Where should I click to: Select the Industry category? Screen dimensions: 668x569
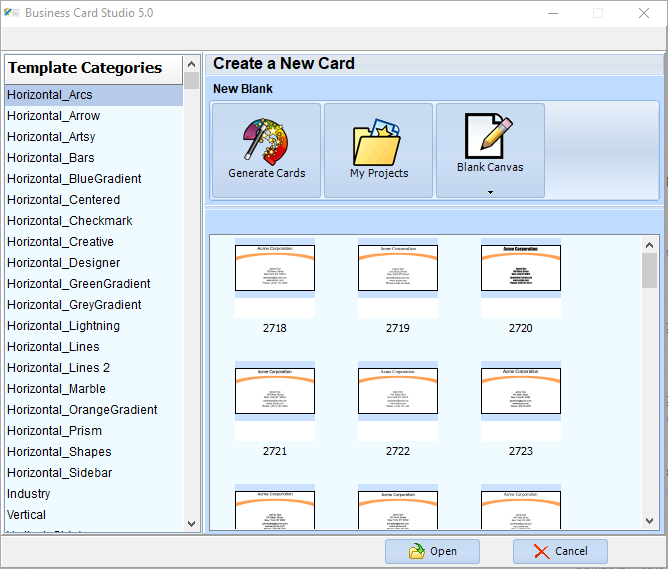(x=94, y=494)
